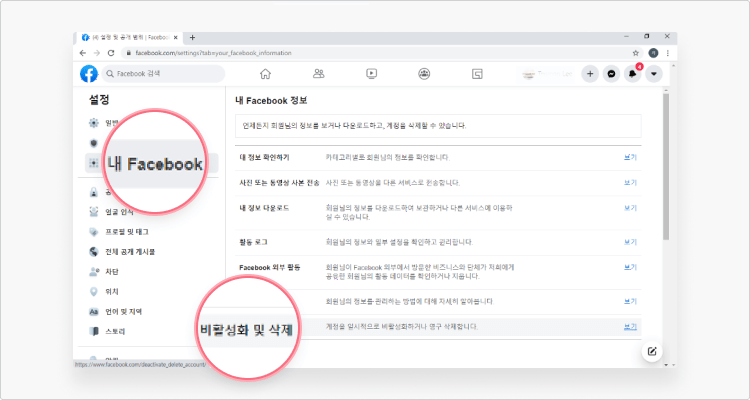Select the 설정 및 공개 범위 browser tab
Image resolution: width=750 pixels, height=400 pixels.
(x=127, y=37)
